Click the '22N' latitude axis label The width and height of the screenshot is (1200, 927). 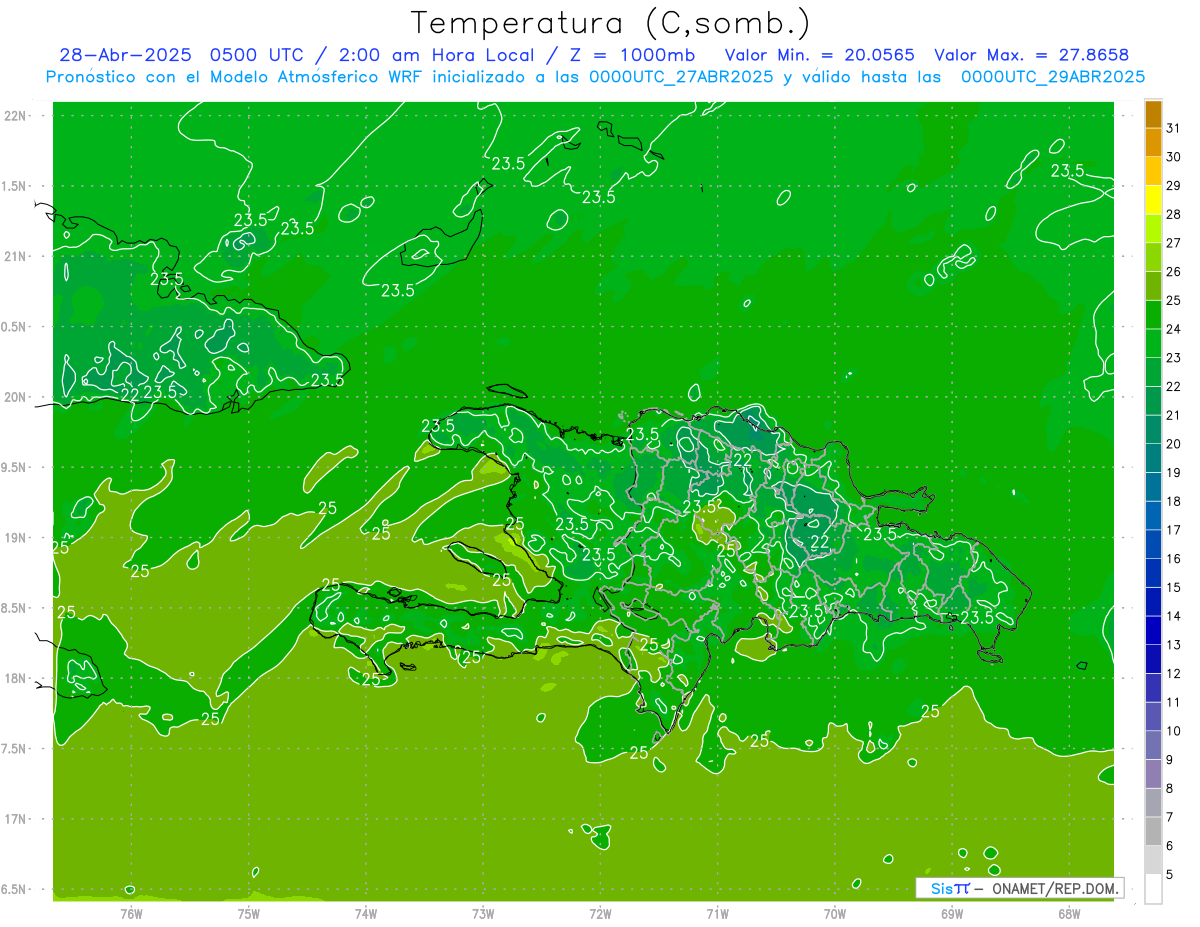click(16, 116)
